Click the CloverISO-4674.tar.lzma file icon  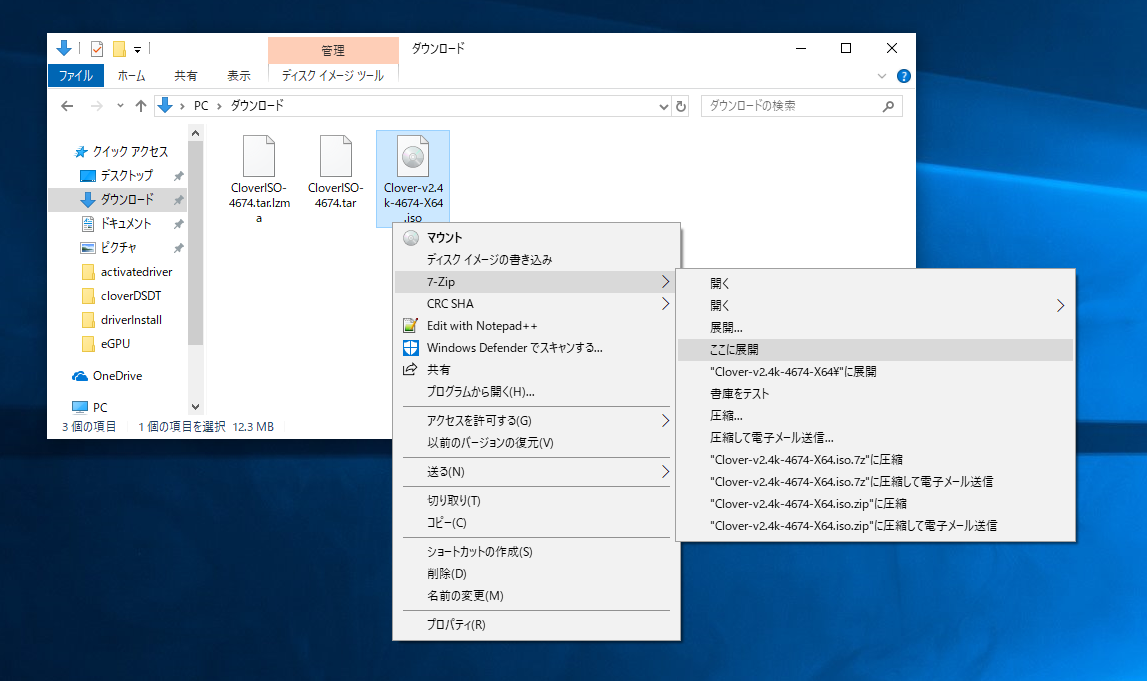coord(259,156)
